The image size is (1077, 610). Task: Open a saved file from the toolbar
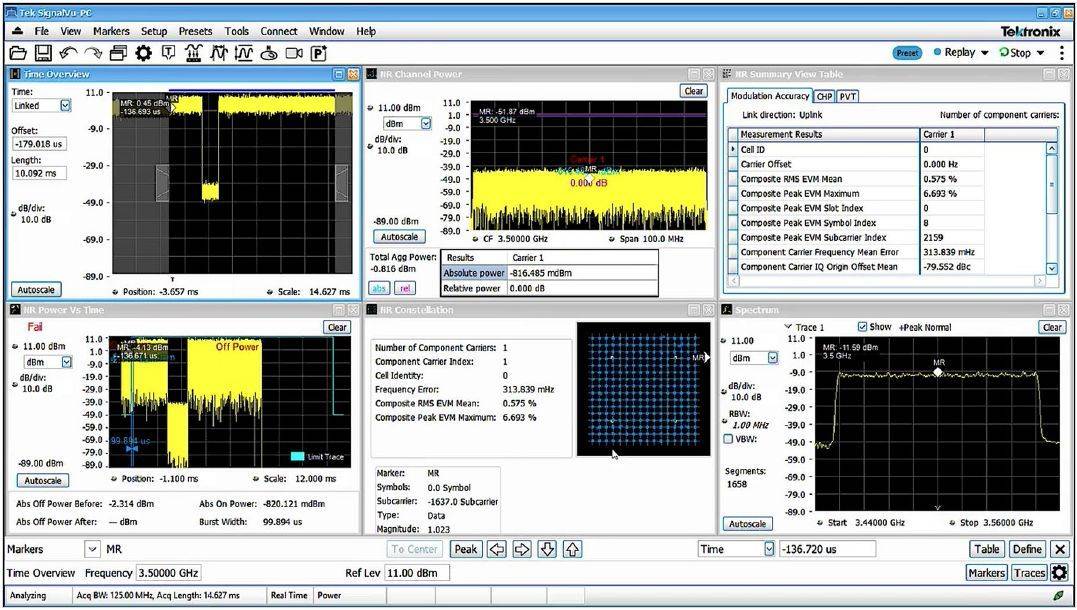coord(17,53)
